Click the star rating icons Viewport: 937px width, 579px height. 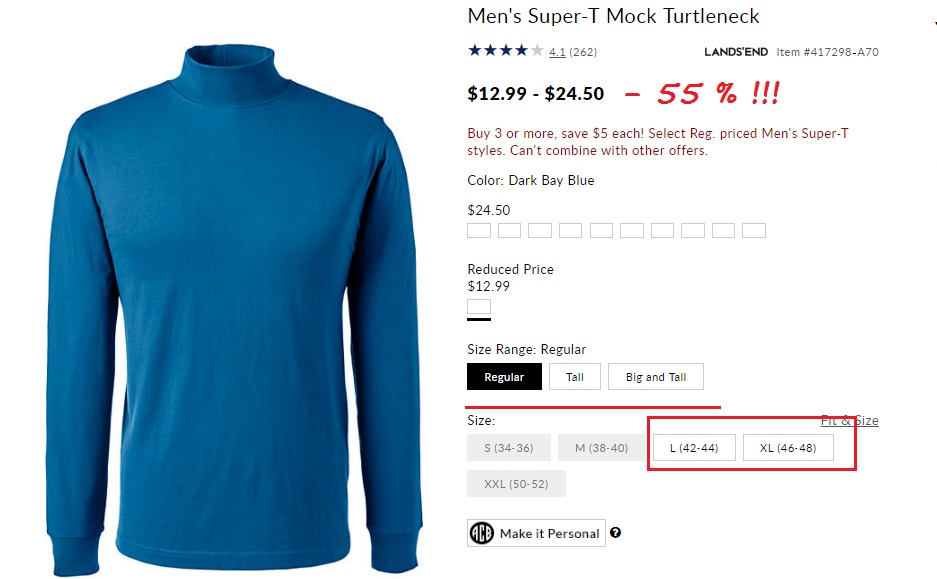coord(505,51)
